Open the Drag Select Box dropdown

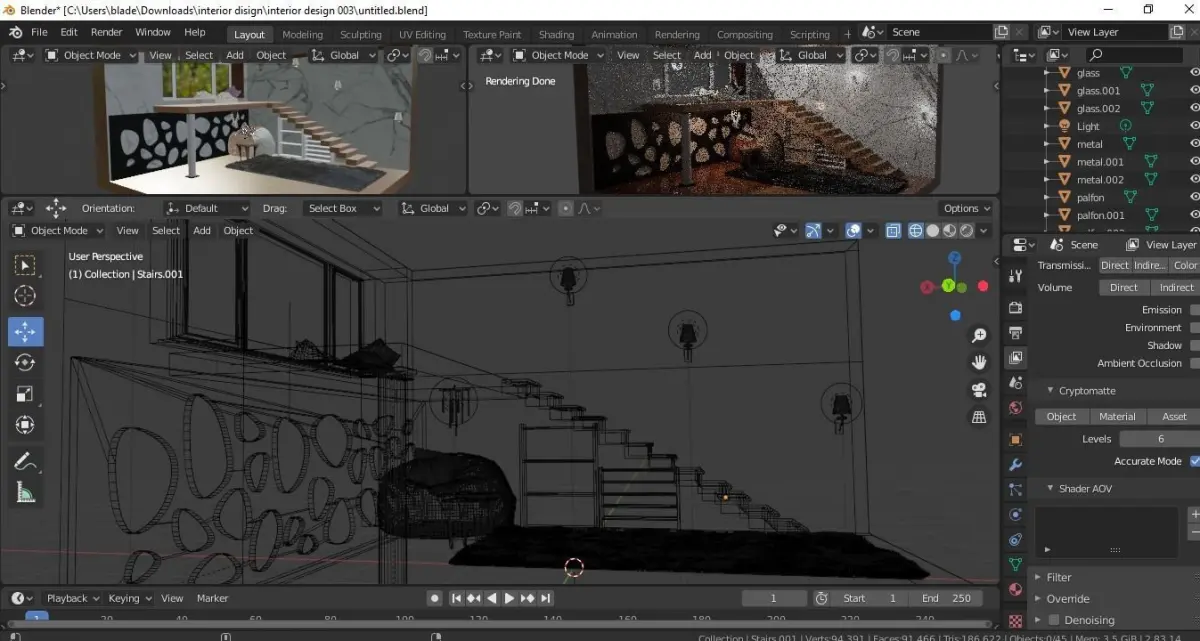coord(342,208)
